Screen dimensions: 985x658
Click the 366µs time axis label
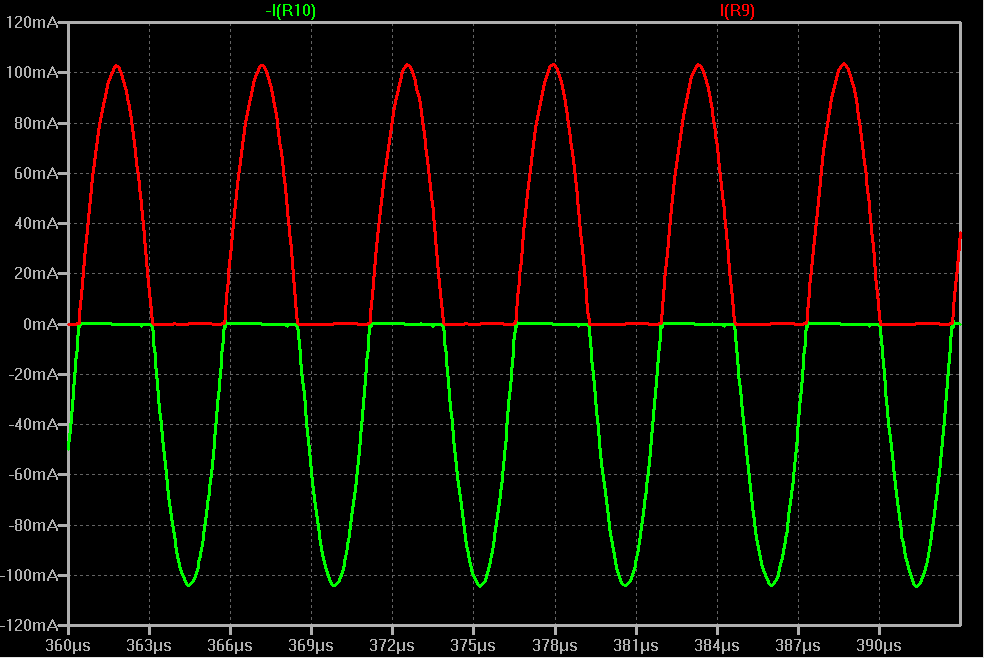tap(230, 645)
